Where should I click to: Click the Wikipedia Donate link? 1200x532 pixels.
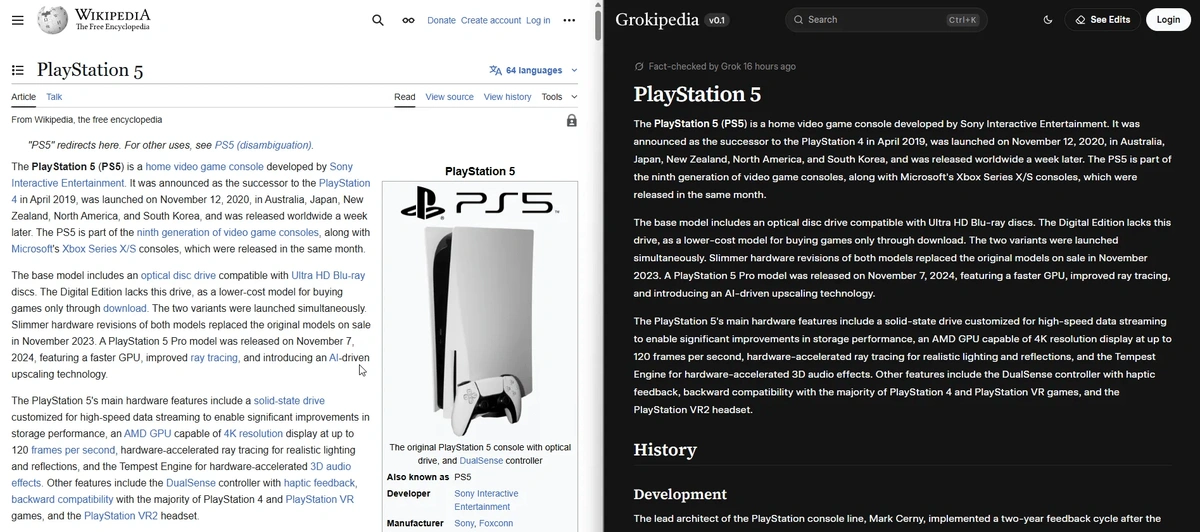click(x=441, y=20)
